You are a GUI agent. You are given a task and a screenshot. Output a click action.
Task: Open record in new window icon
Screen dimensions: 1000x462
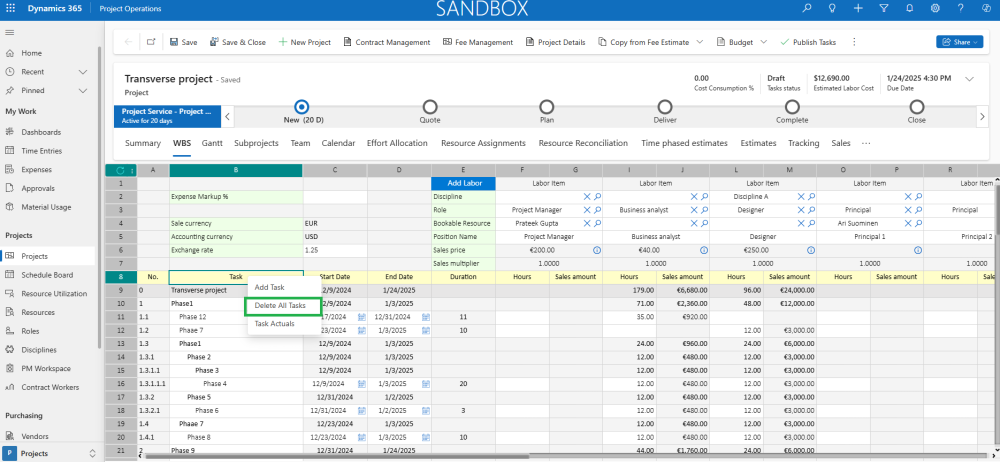[x=151, y=42]
